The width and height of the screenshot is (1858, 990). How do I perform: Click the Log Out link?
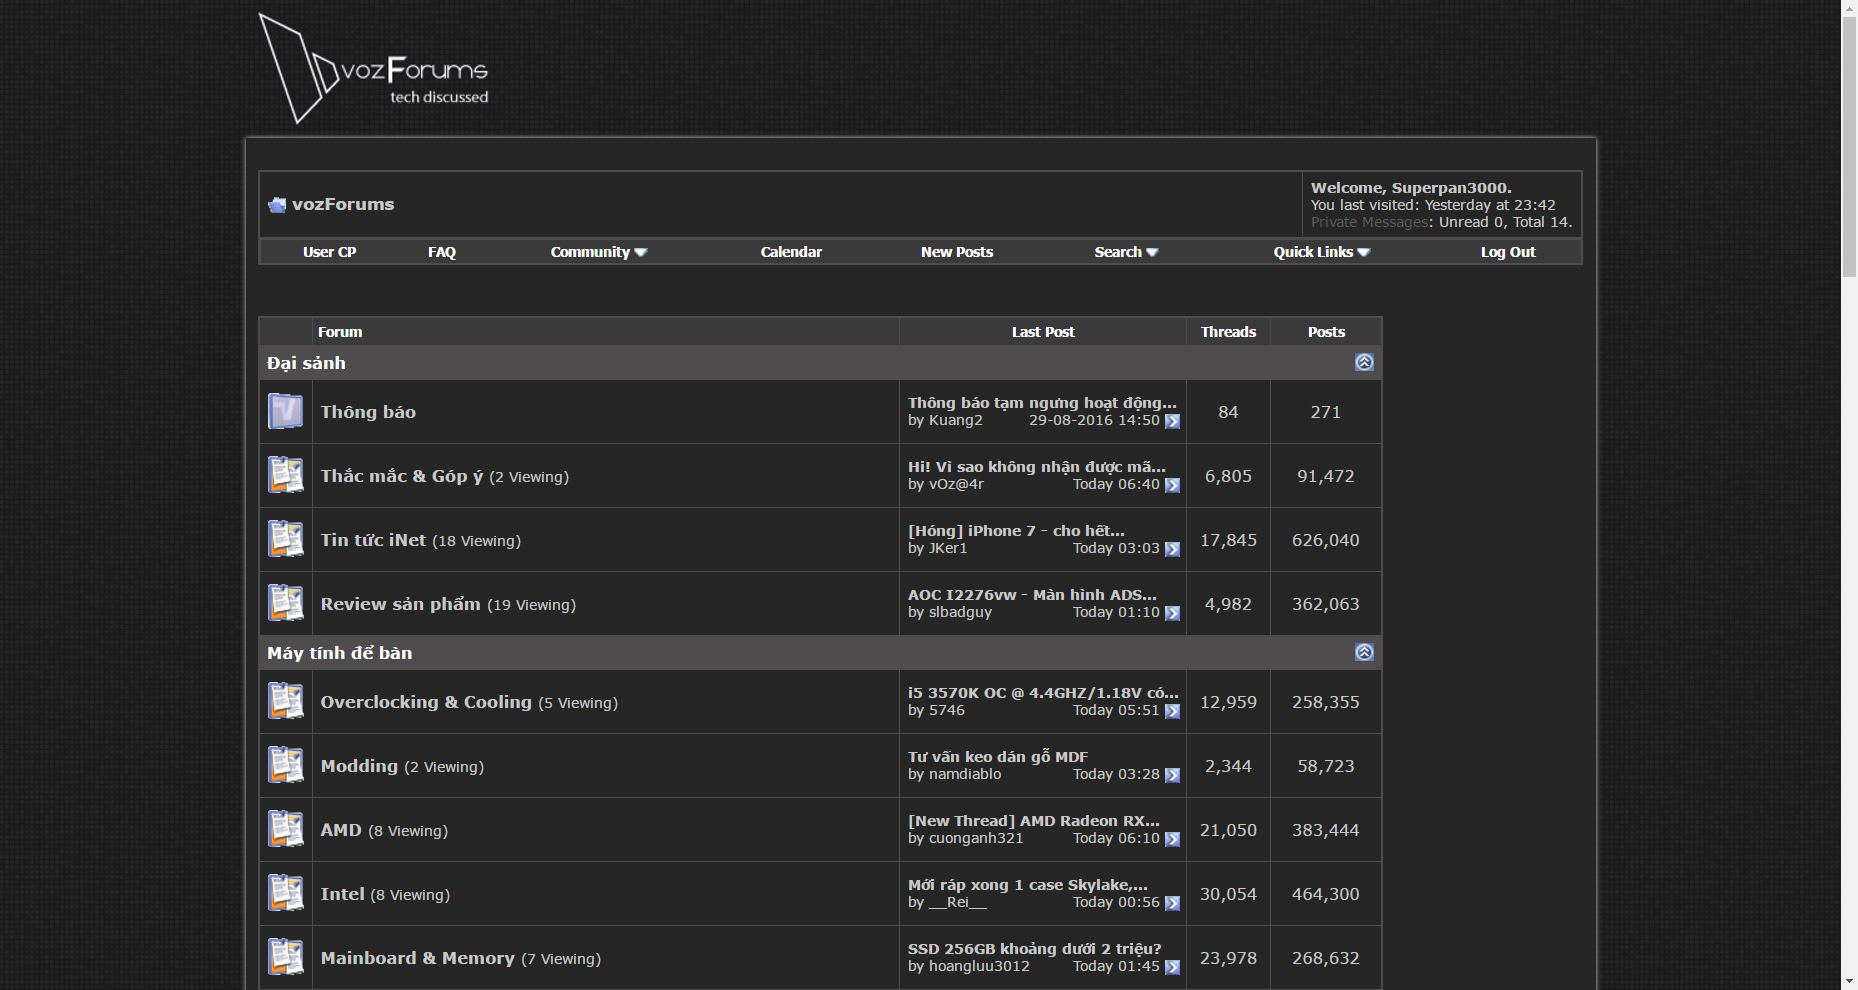click(1507, 252)
